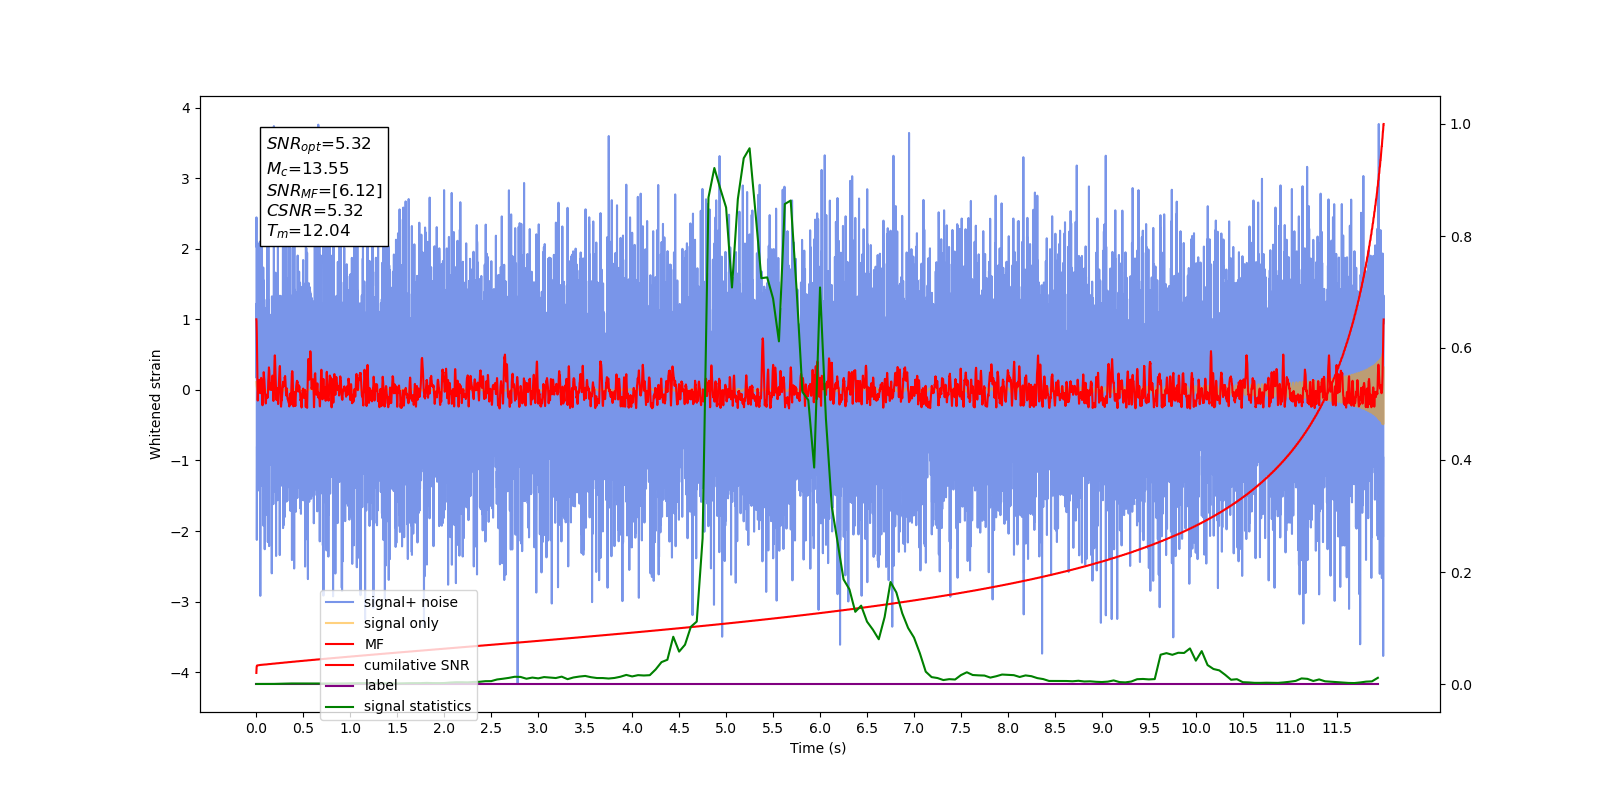This screenshot has width=1600, height=800.
Task: Click the 'Time (s)' x-axis label
Action: pyautogui.click(x=818, y=748)
